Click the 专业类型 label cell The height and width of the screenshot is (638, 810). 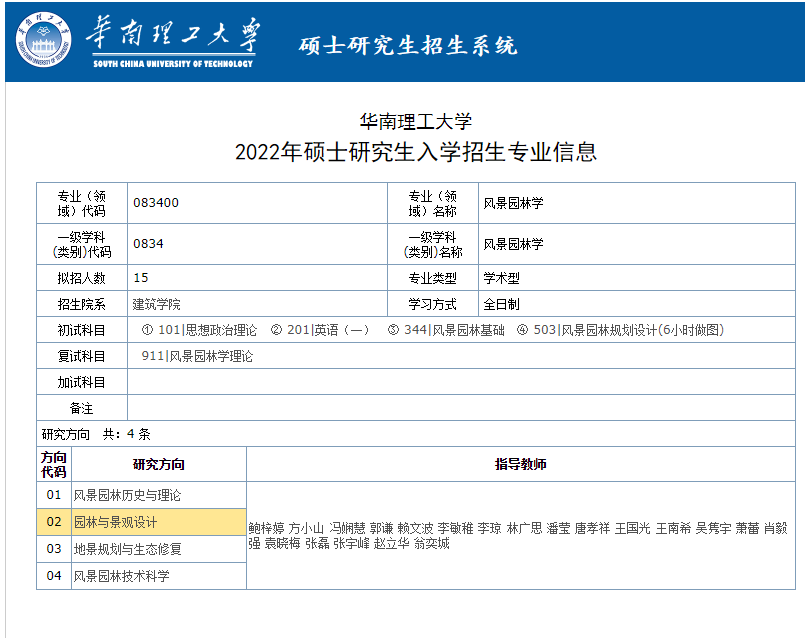(x=433, y=278)
